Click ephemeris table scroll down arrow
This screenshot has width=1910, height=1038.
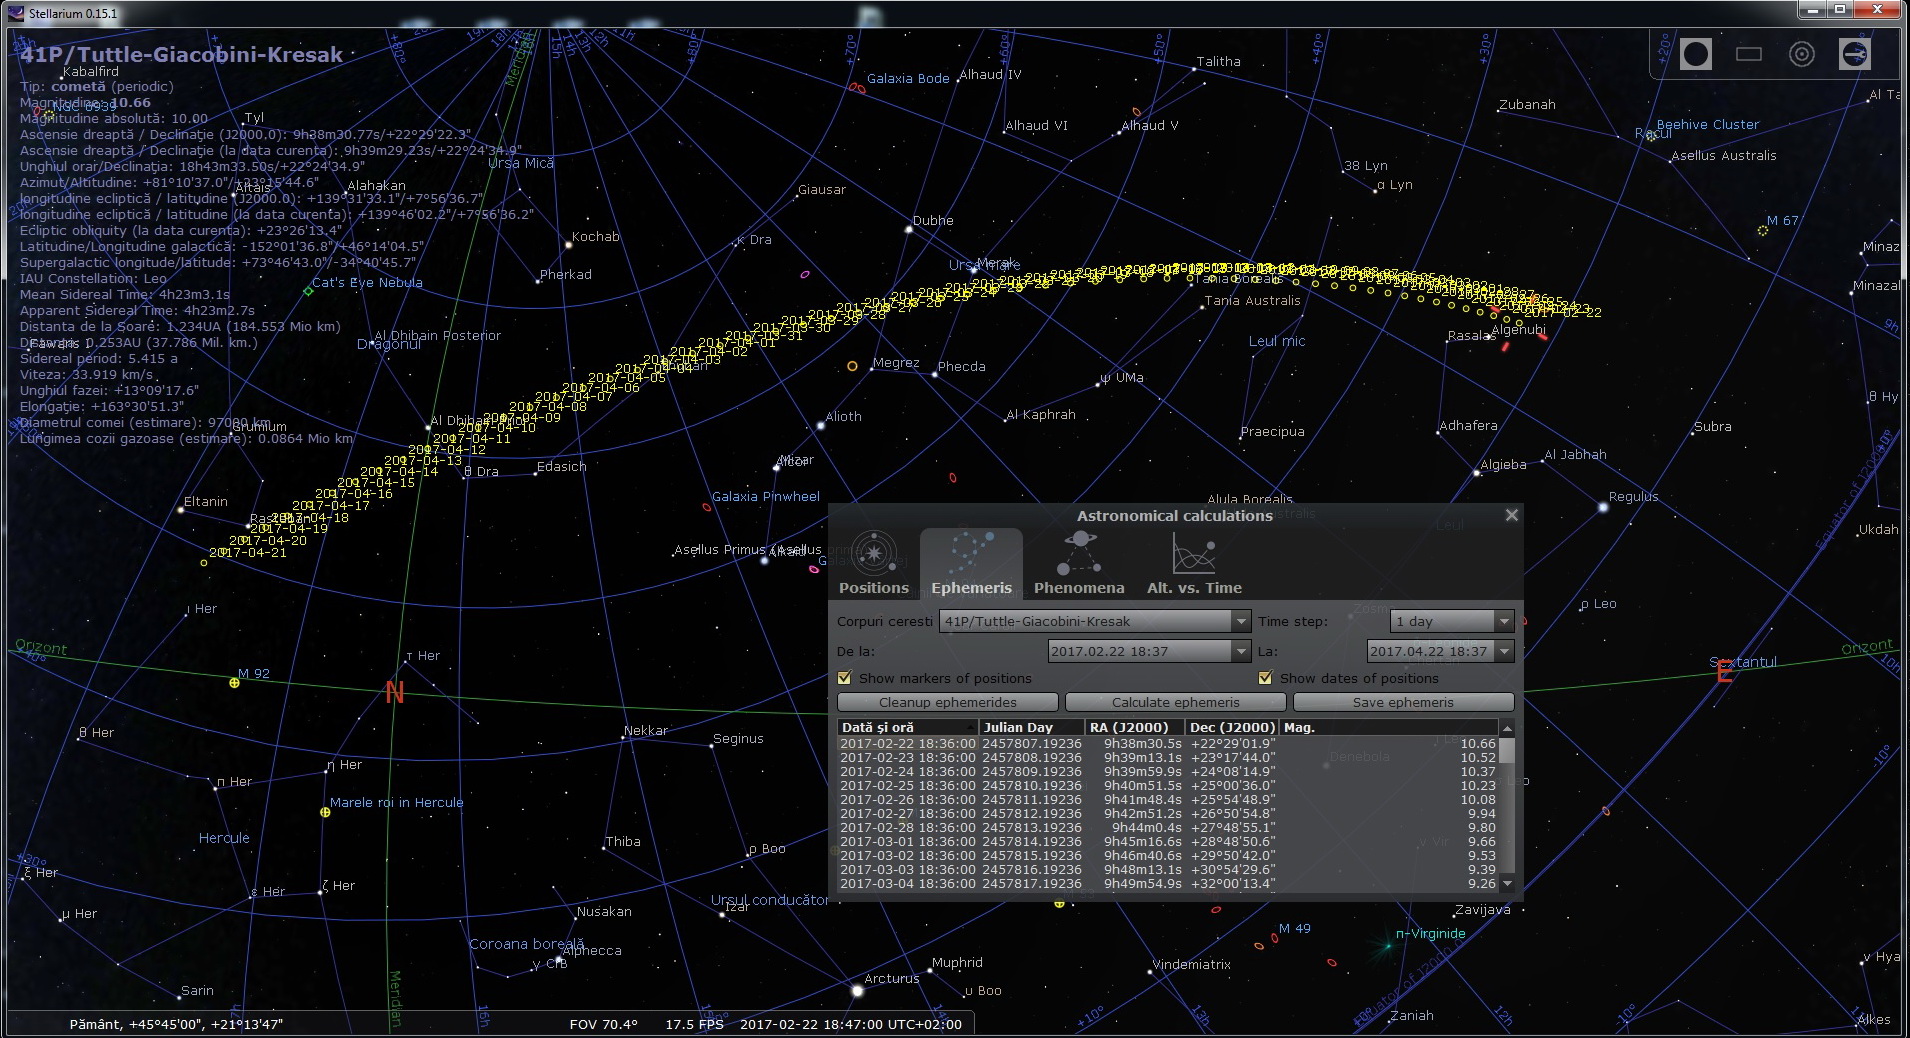1506,884
